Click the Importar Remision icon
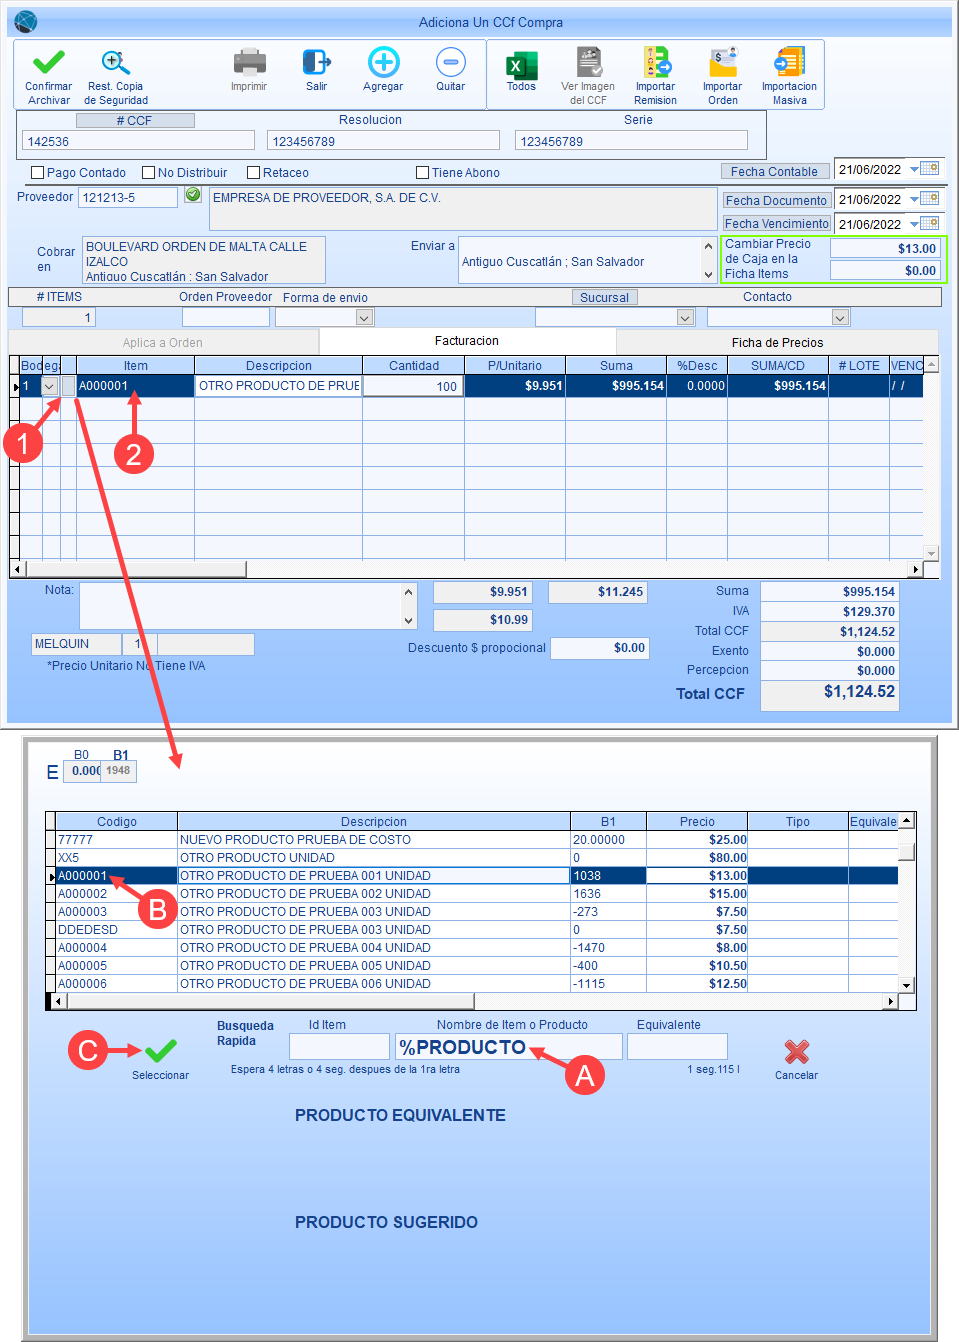The width and height of the screenshot is (959, 1342). (x=656, y=63)
